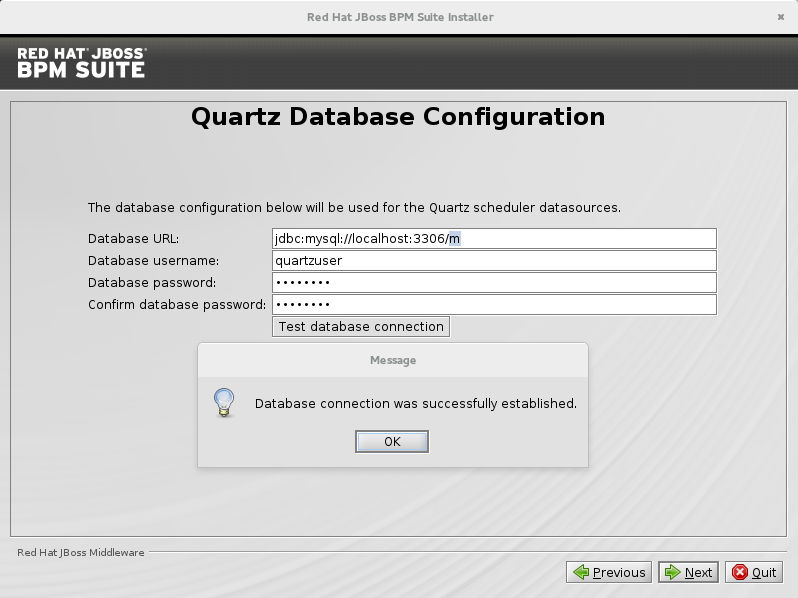This screenshot has width=798, height=598.
Task: Click the Red Hat JBoss BPM Suite logo
Action: point(81,63)
